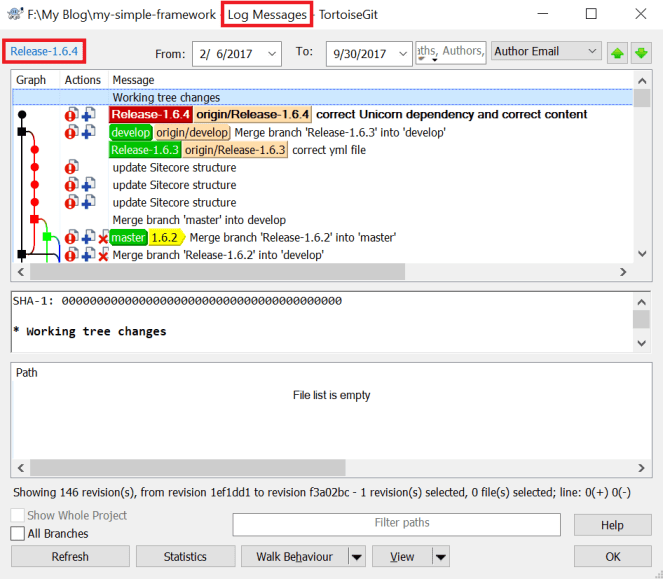Click the green develop branch label
Screen dimensions: 663x579
(130, 133)
